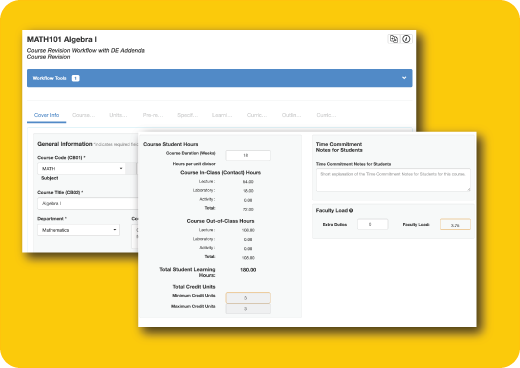Click the Workflow Tools count badge

(x=76, y=78)
